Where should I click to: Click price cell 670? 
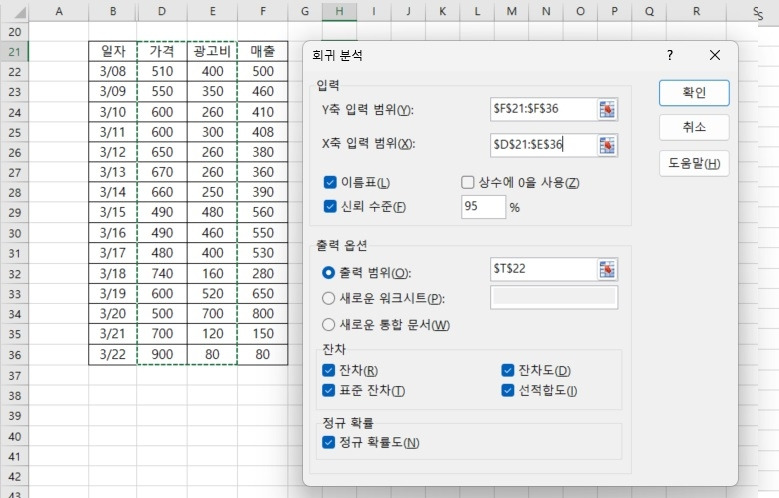coord(162,172)
